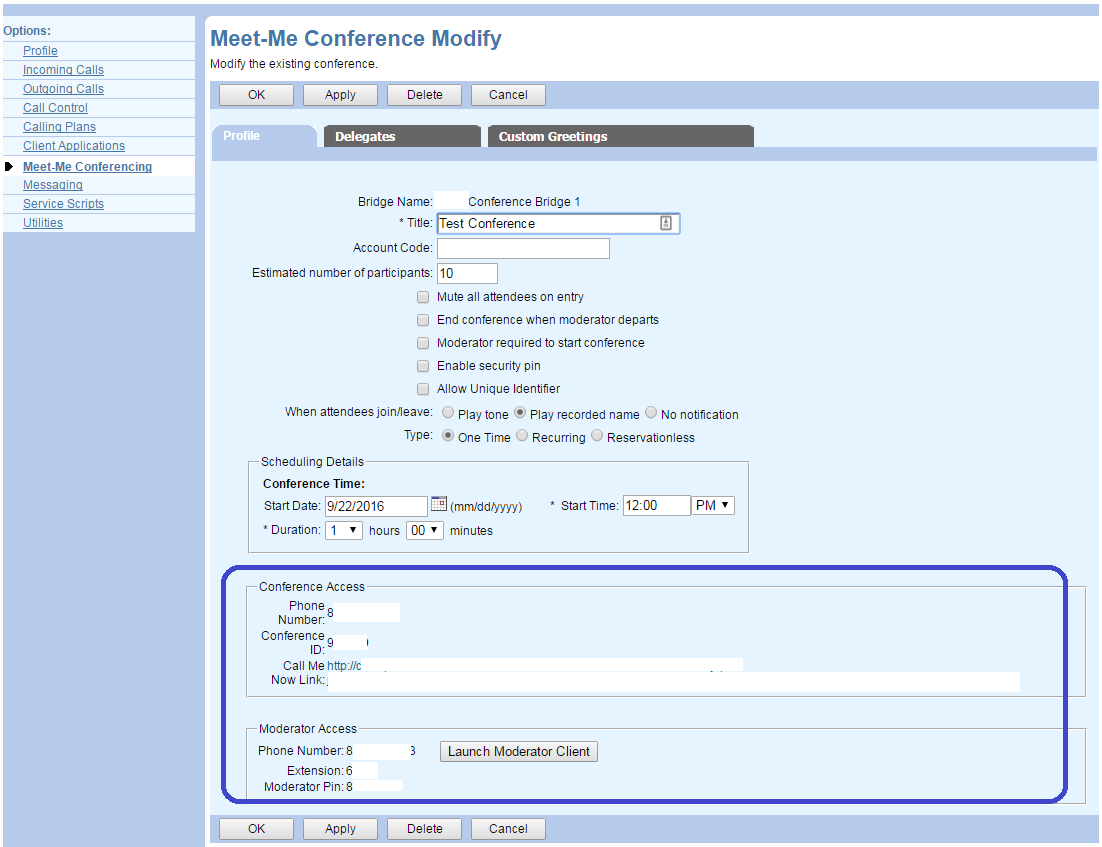Click Launch Moderator Client

[518, 751]
